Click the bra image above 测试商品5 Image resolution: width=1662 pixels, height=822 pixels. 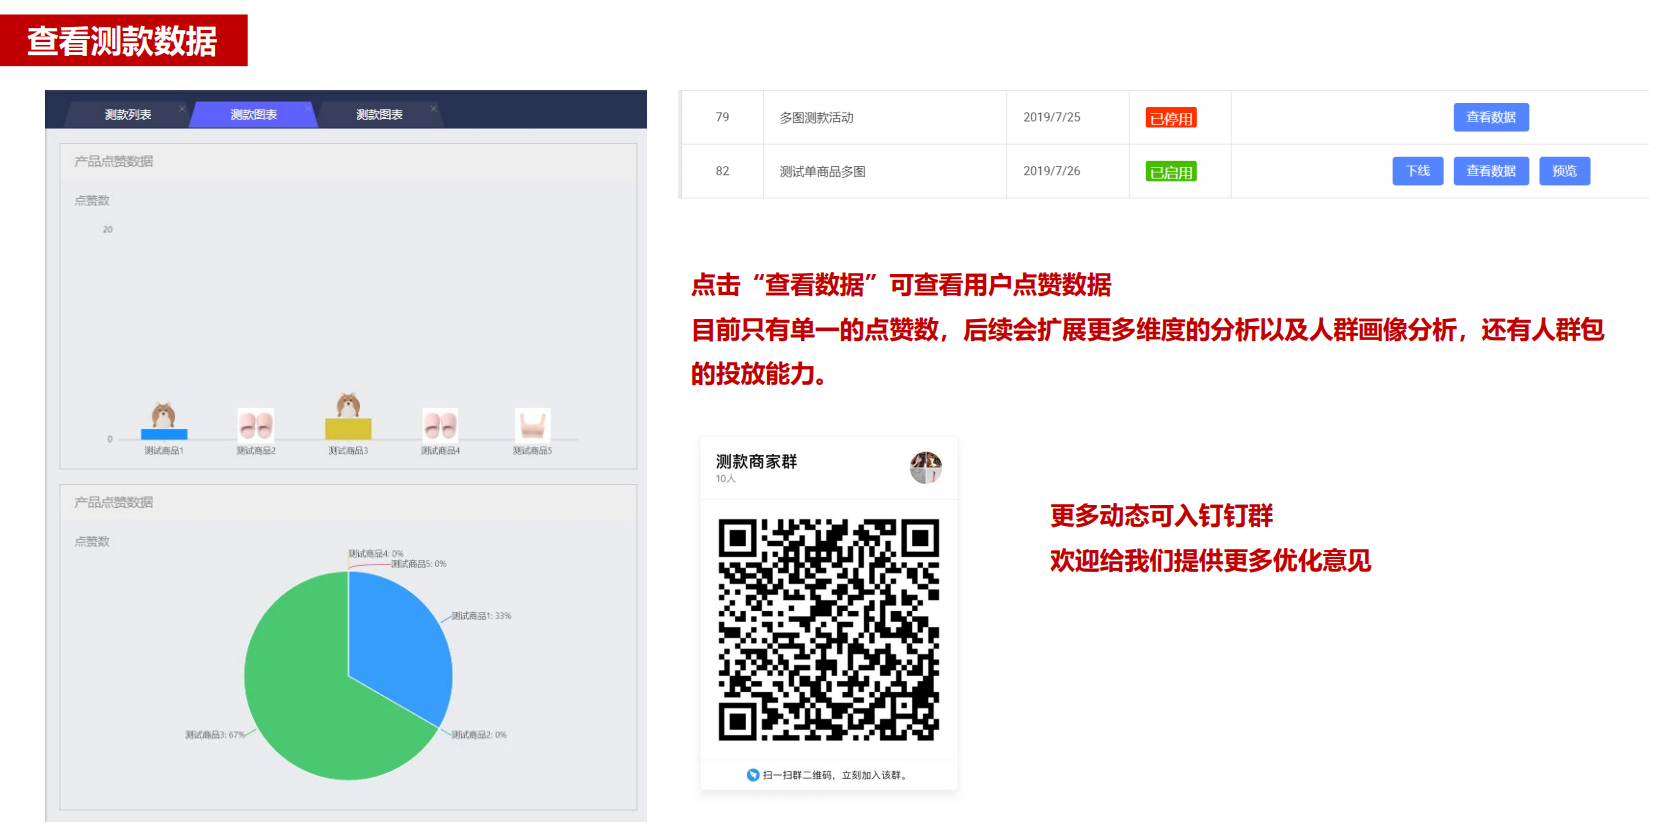(532, 425)
